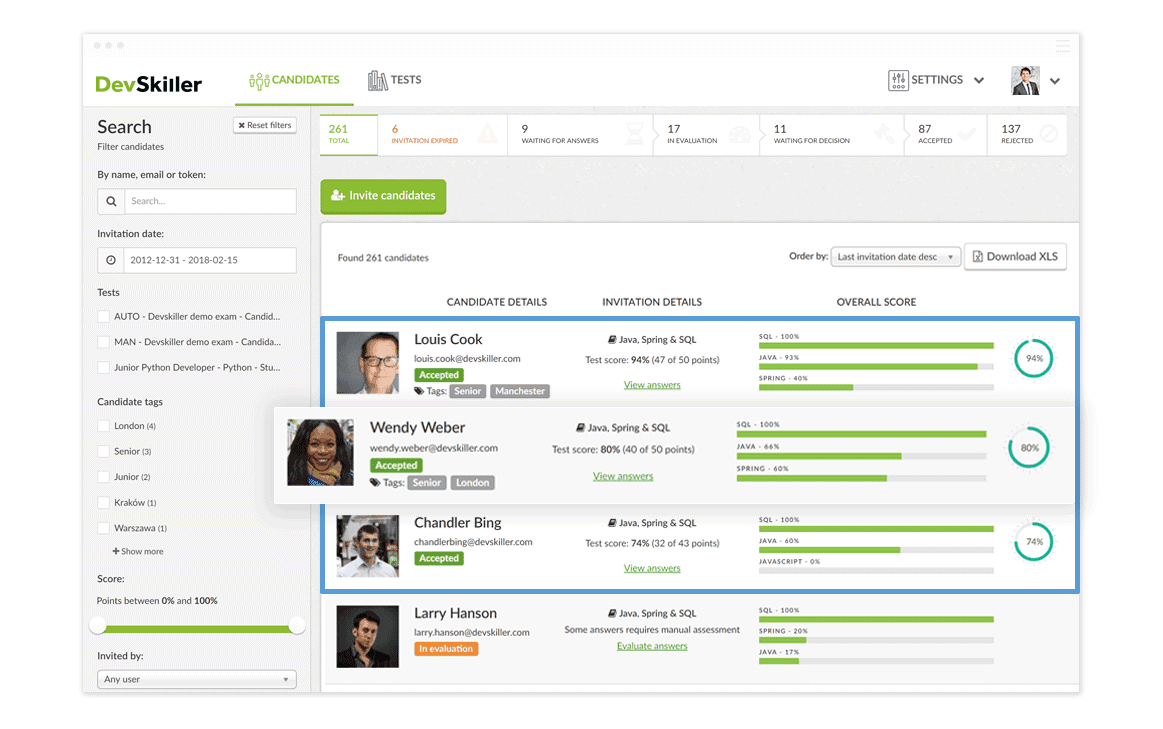Click the Download XLS file icon
Screen dimensions: 1163x729
click(978, 257)
